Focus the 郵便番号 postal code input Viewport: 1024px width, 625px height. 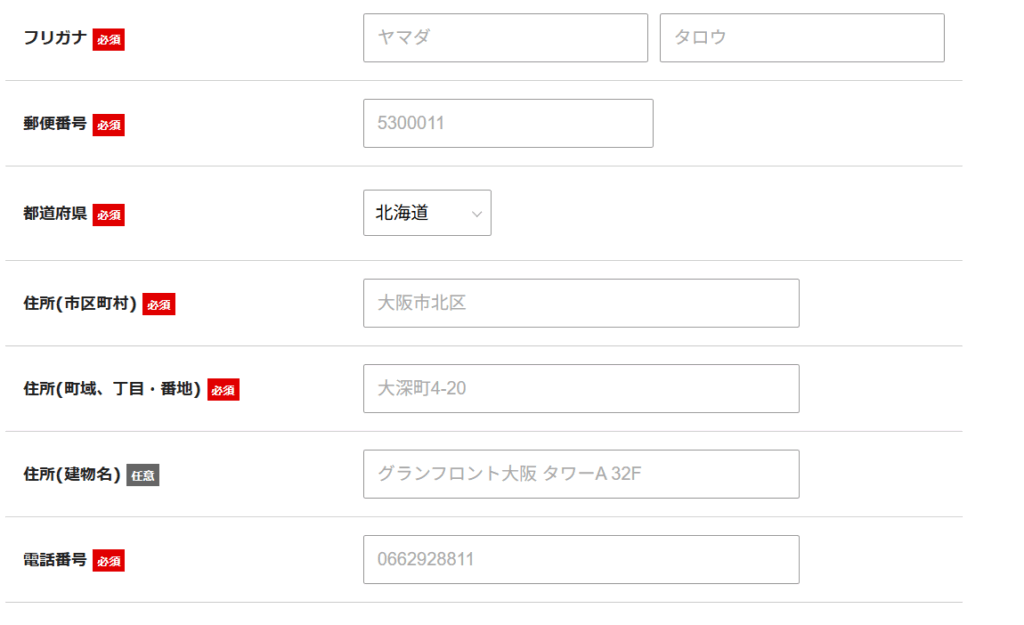point(508,123)
